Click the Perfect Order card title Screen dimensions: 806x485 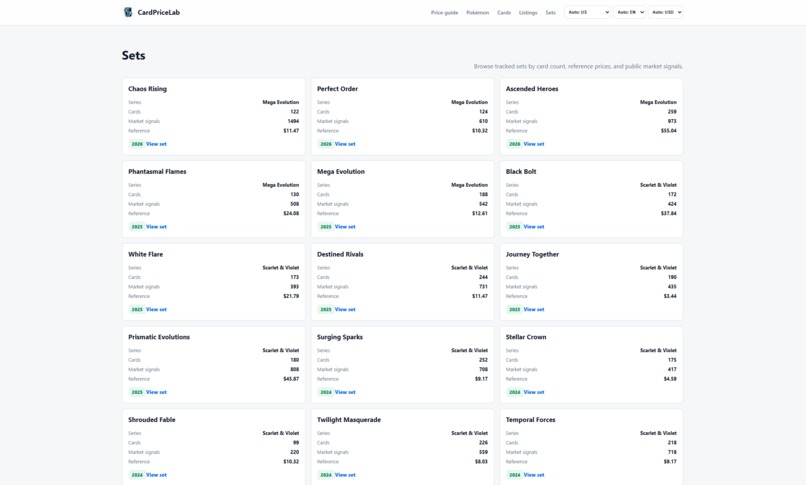(337, 89)
